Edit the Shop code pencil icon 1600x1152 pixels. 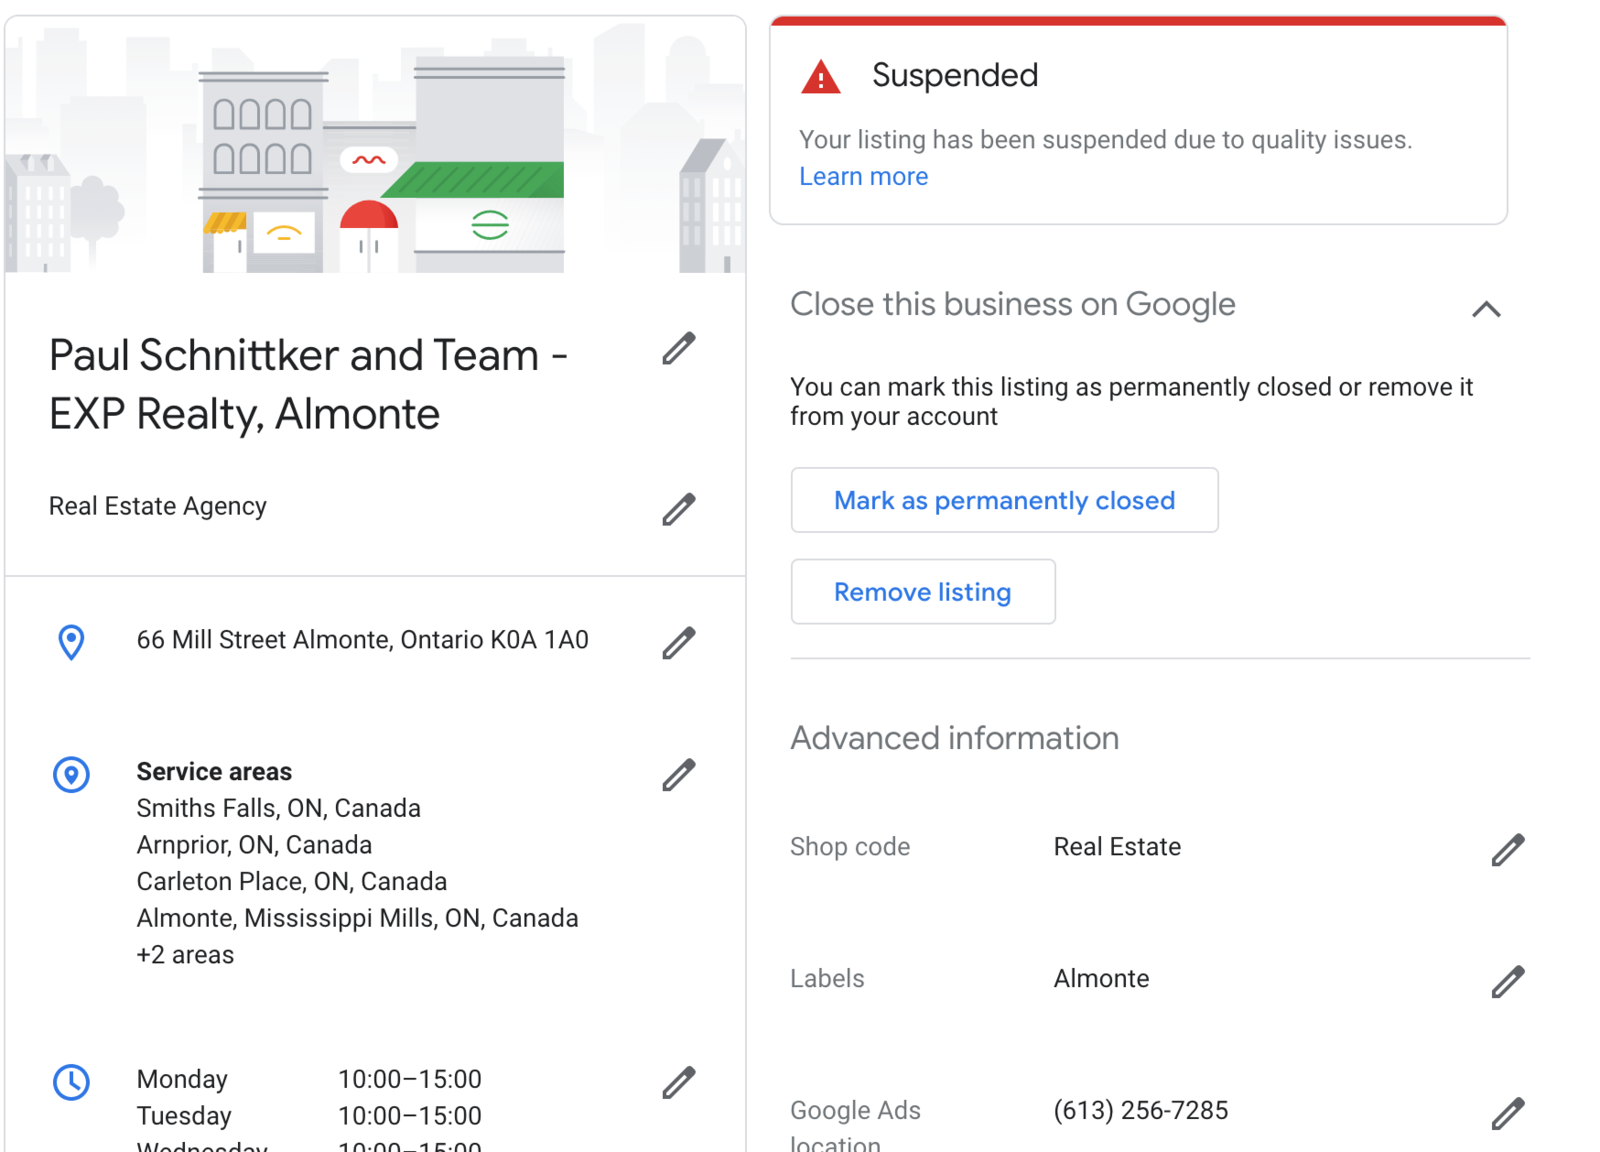pyautogui.click(x=1508, y=850)
